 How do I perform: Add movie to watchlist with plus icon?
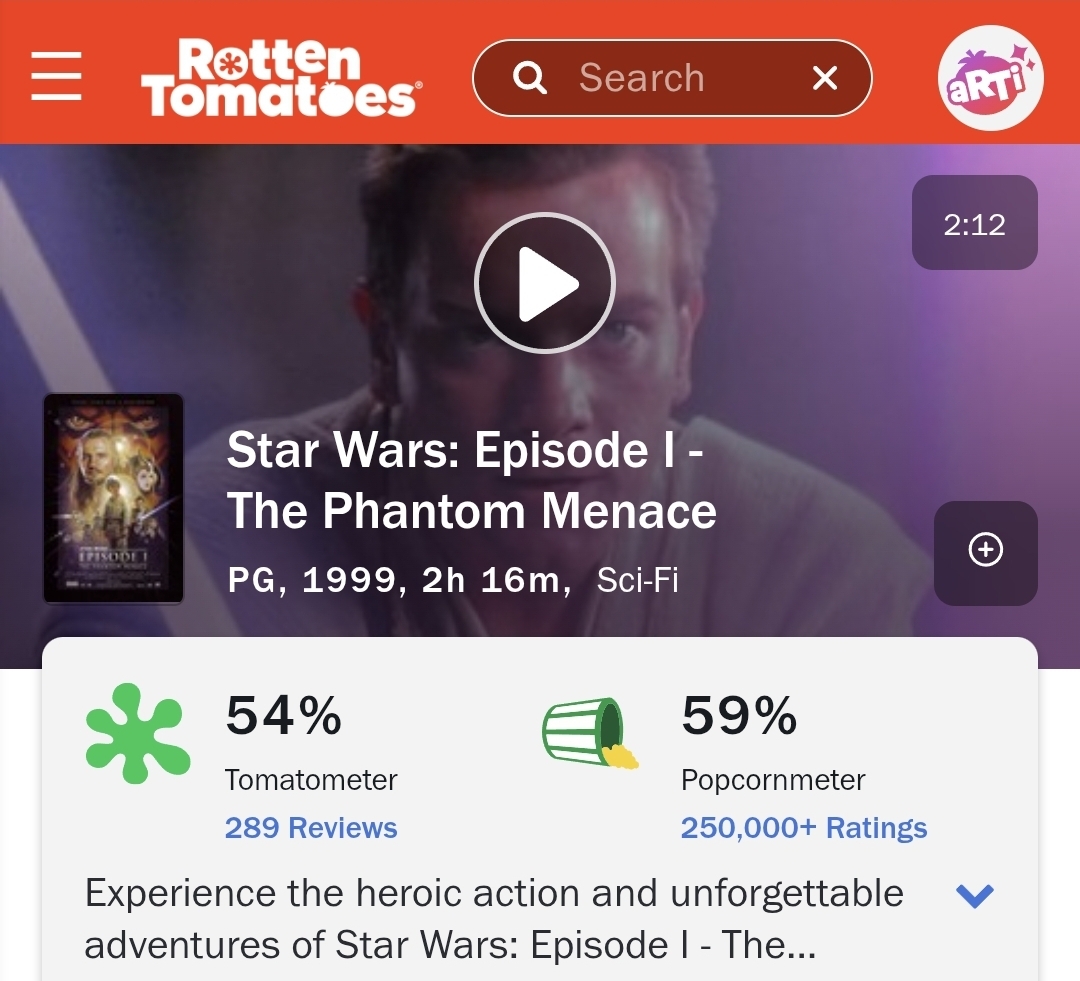click(x=985, y=550)
